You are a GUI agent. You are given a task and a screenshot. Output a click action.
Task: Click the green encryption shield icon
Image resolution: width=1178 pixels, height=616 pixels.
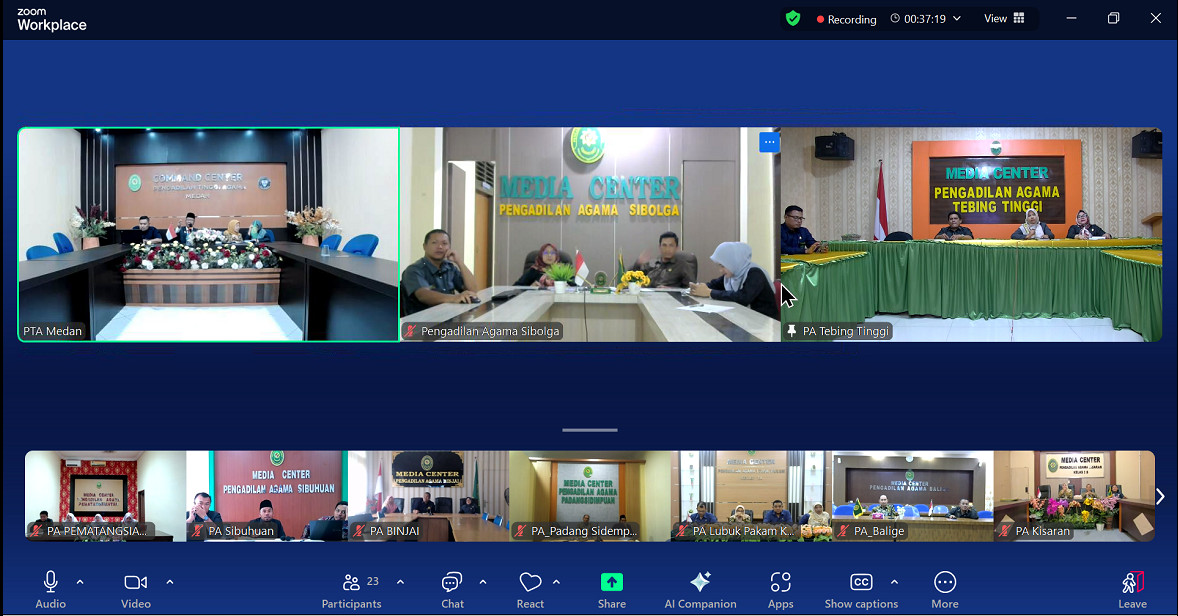point(793,18)
